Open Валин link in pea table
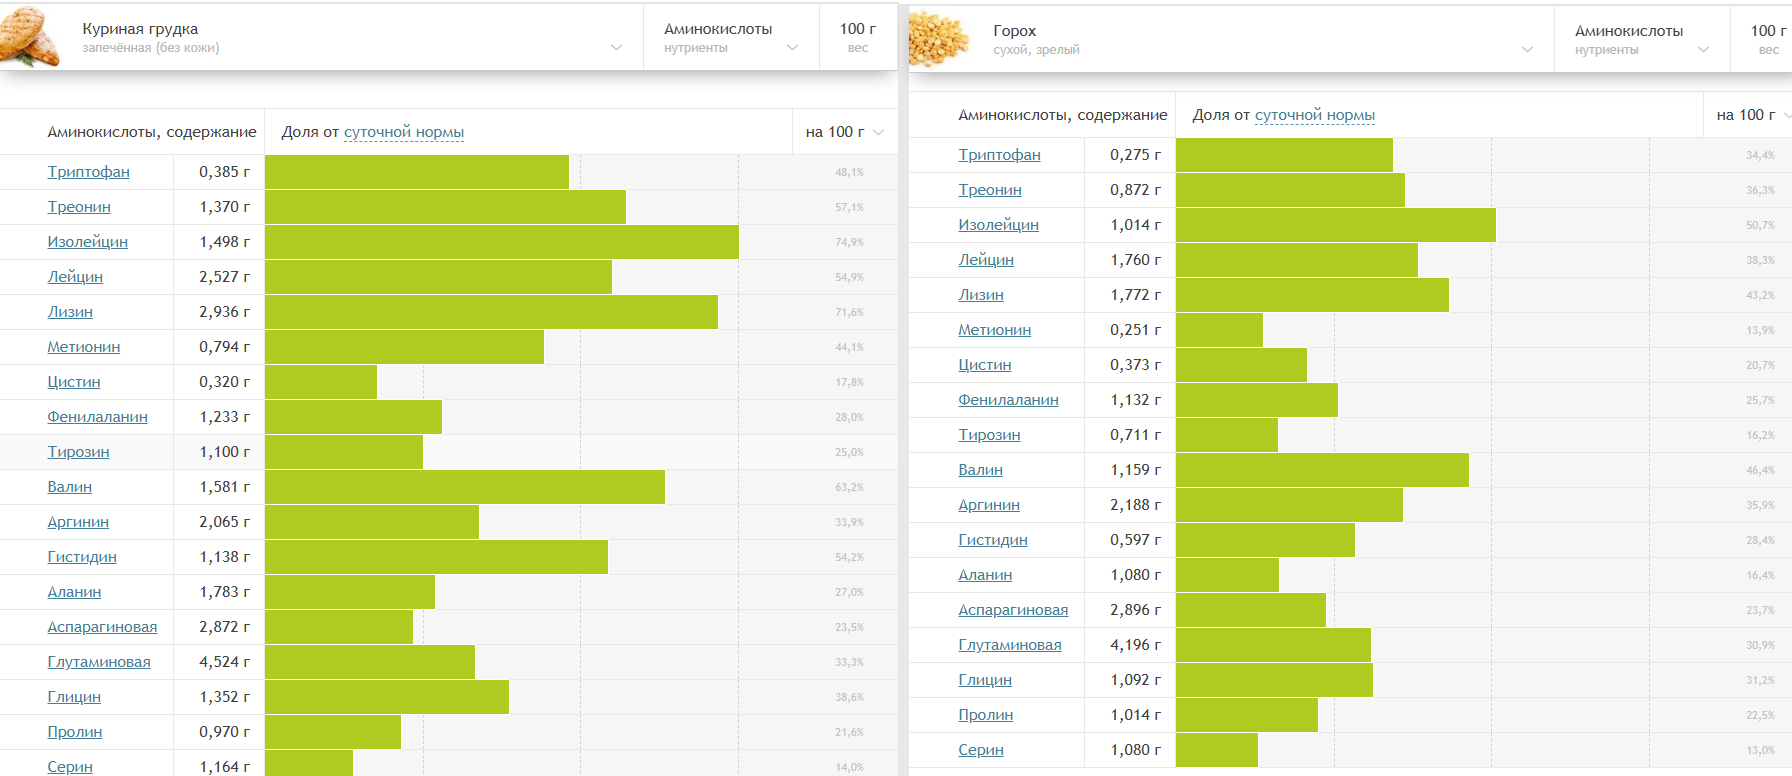This screenshot has width=1792, height=776. pos(981,470)
